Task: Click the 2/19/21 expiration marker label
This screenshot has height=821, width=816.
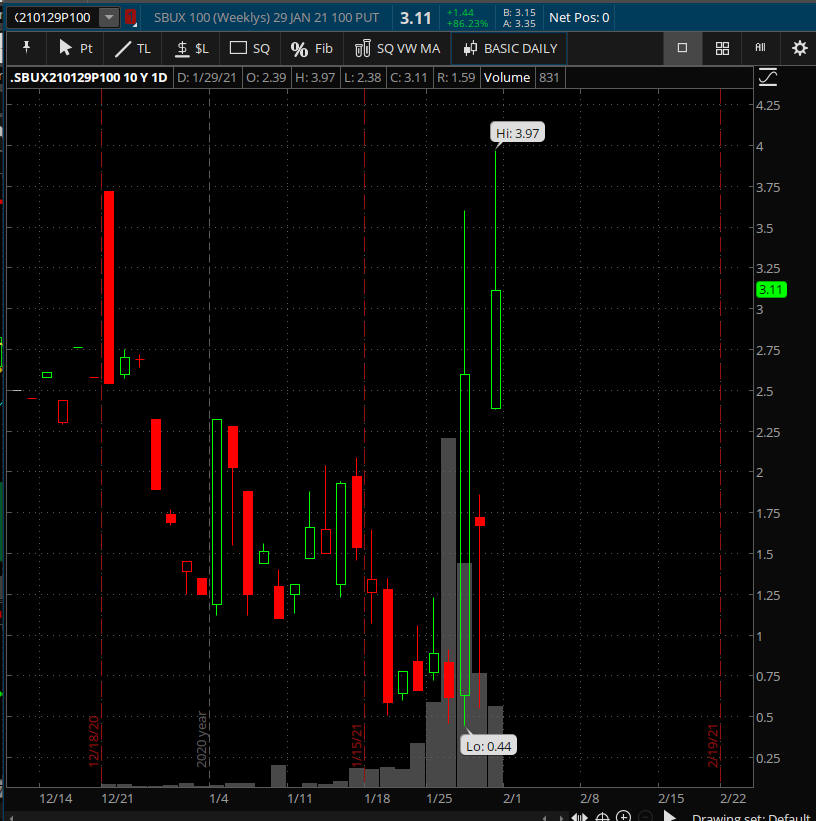Action: (x=713, y=746)
